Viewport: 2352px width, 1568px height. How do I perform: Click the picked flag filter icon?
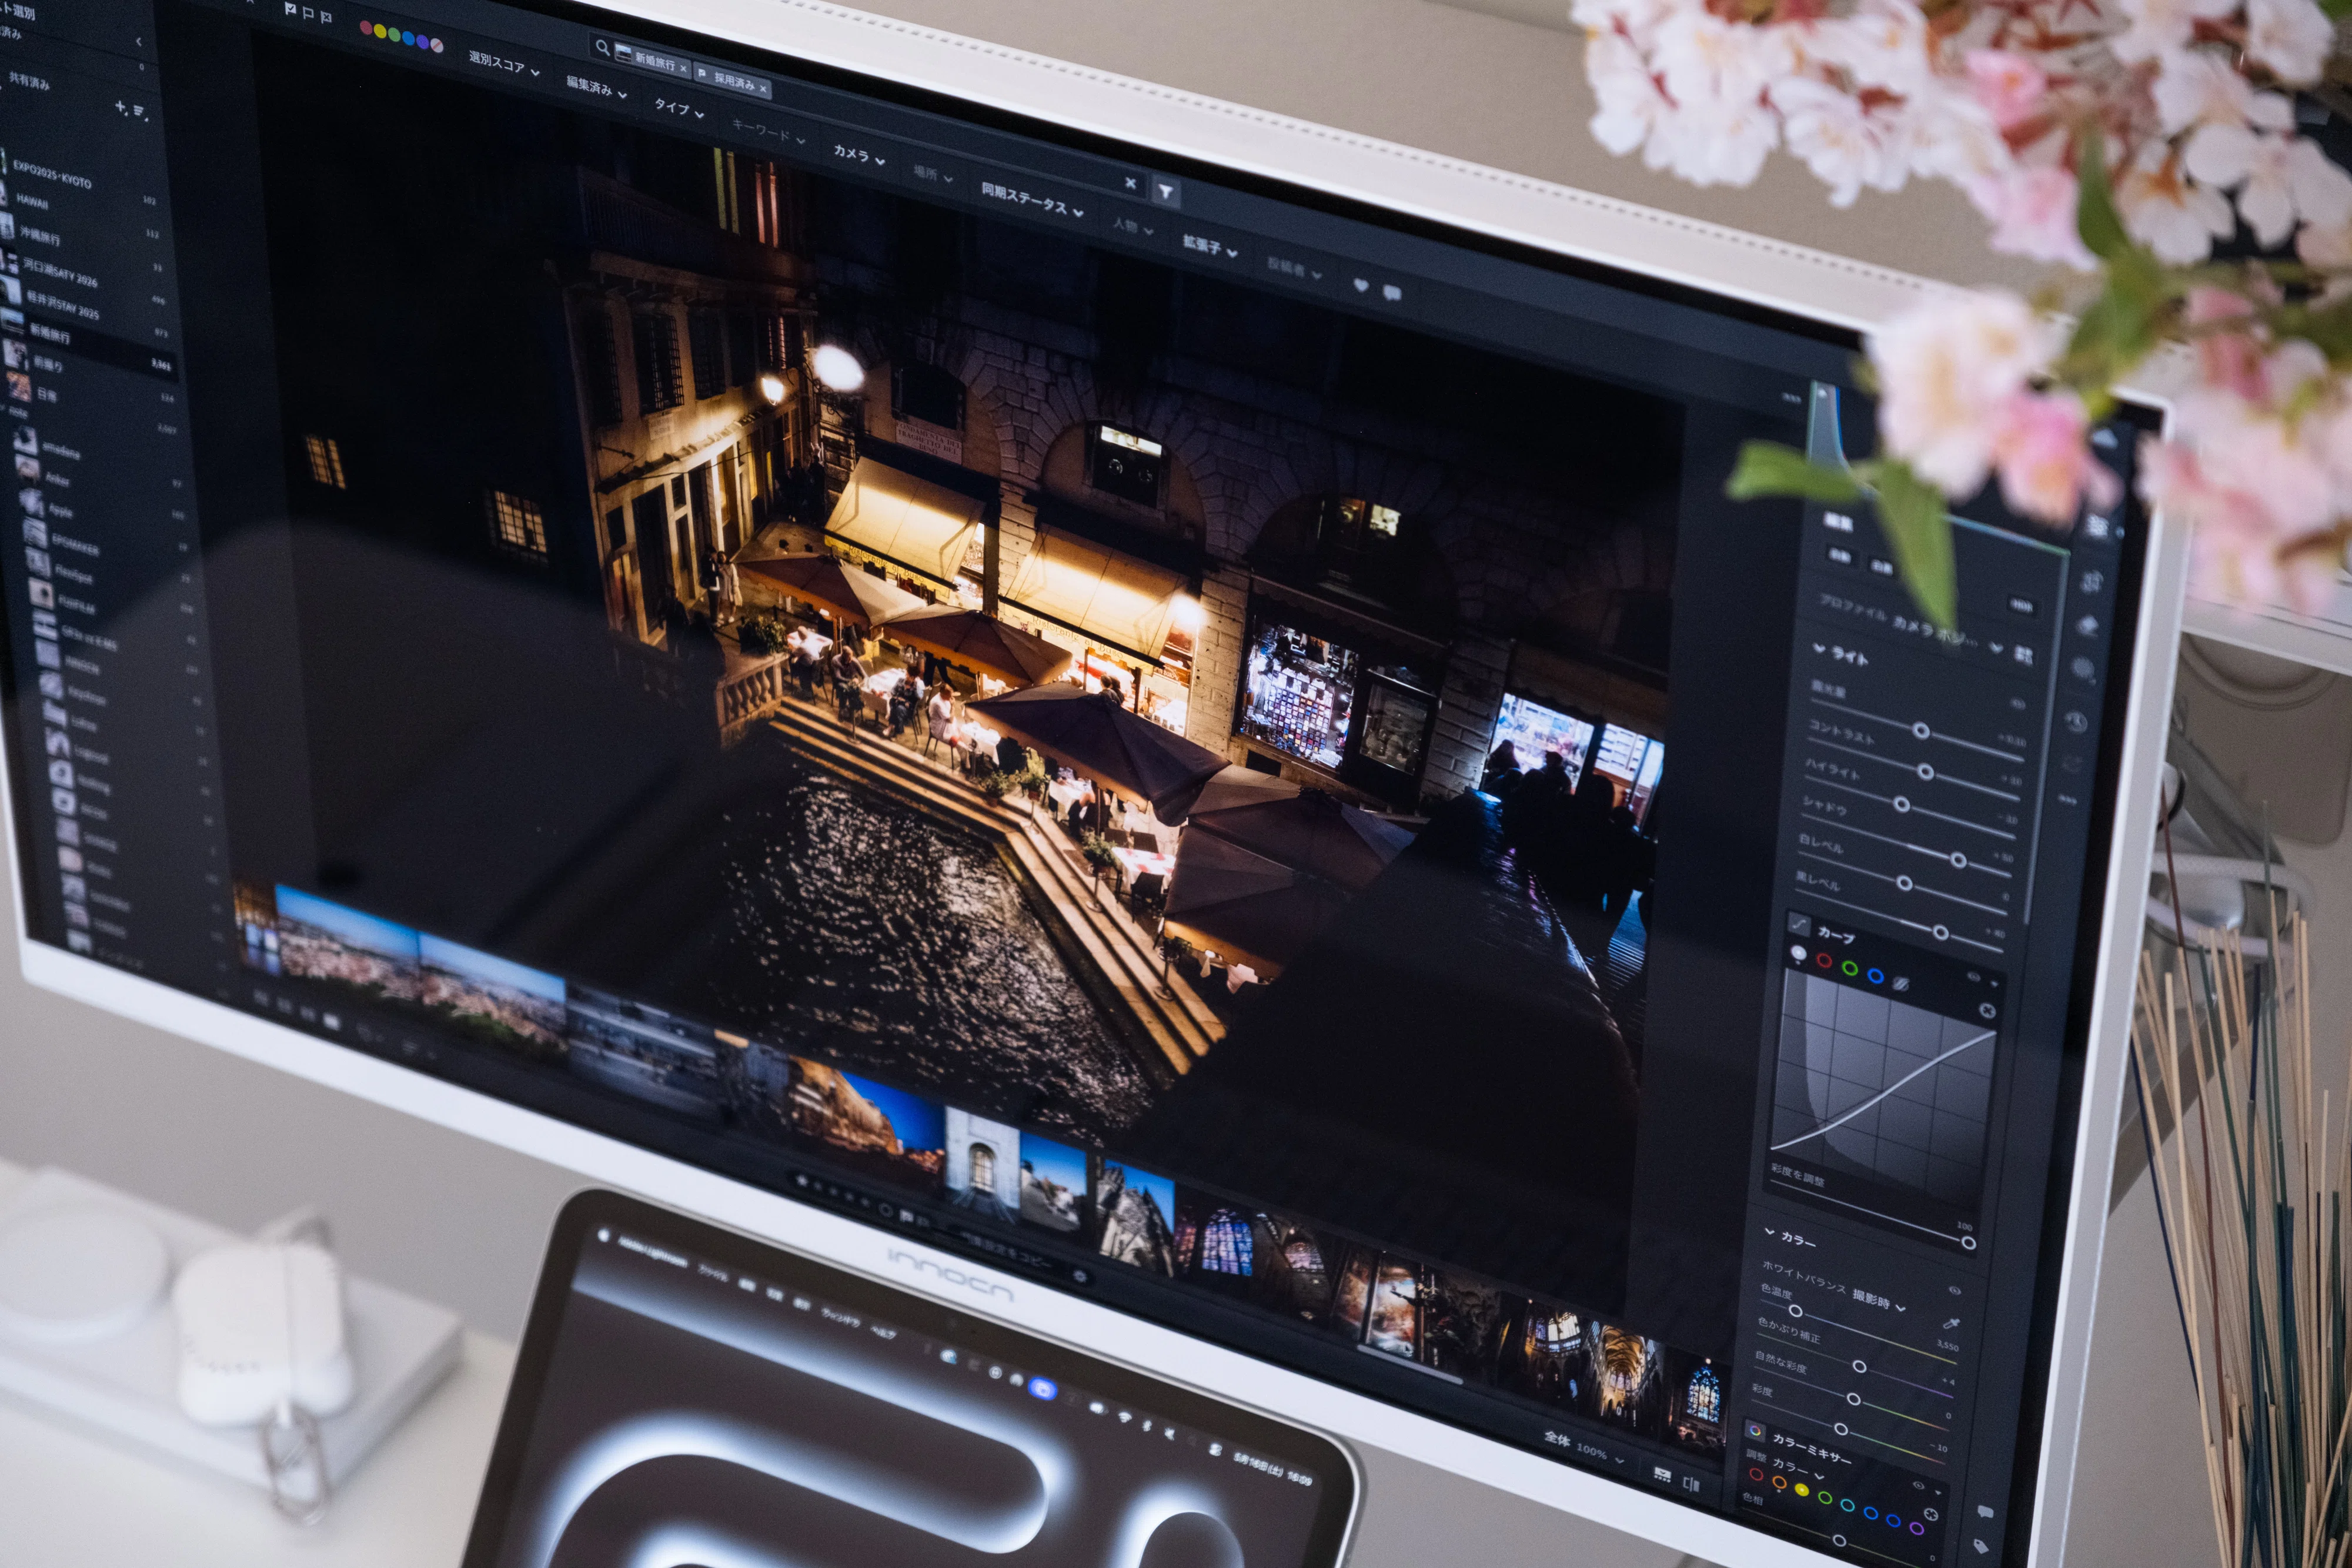coord(290,9)
